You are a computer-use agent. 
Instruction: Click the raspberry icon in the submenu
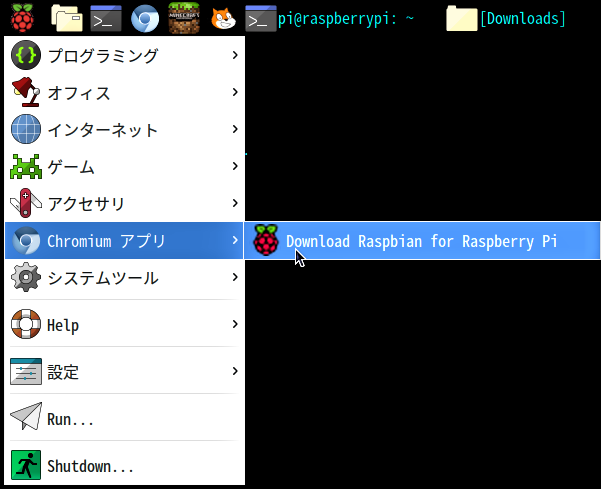click(266, 240)
